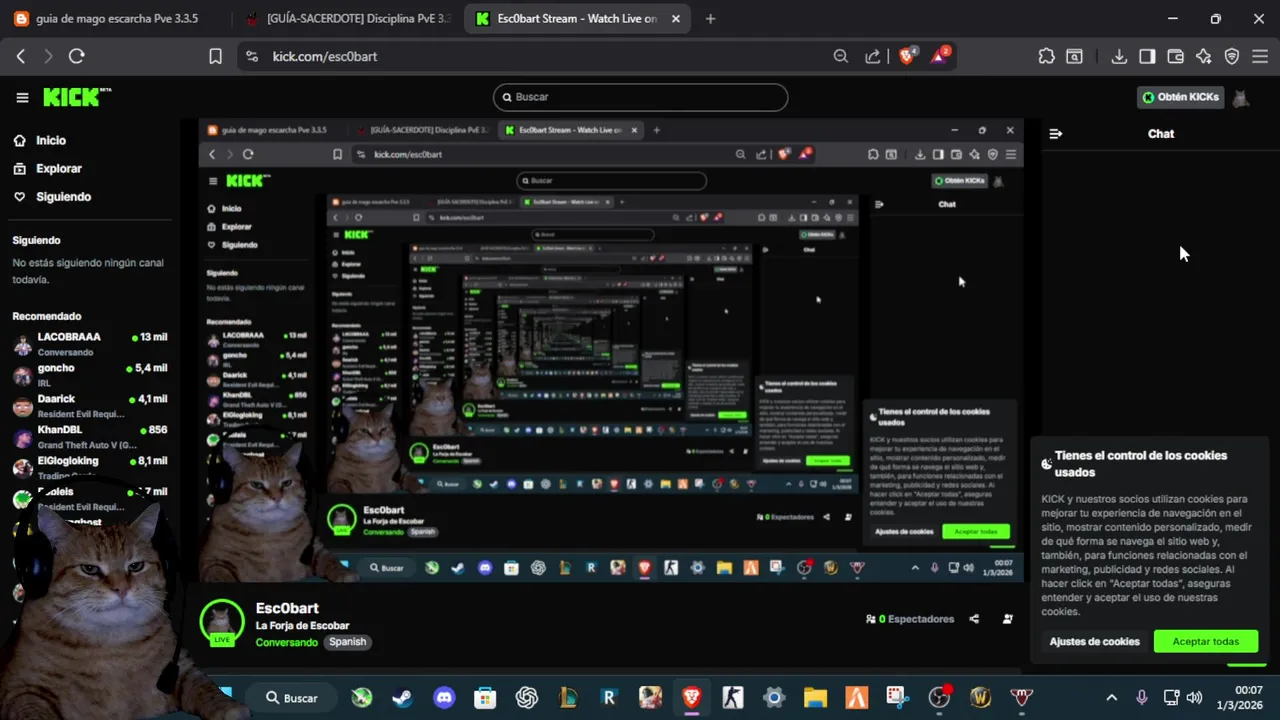Open KhanDBL recommended channel
The image size is (1280, 720).
90,437
